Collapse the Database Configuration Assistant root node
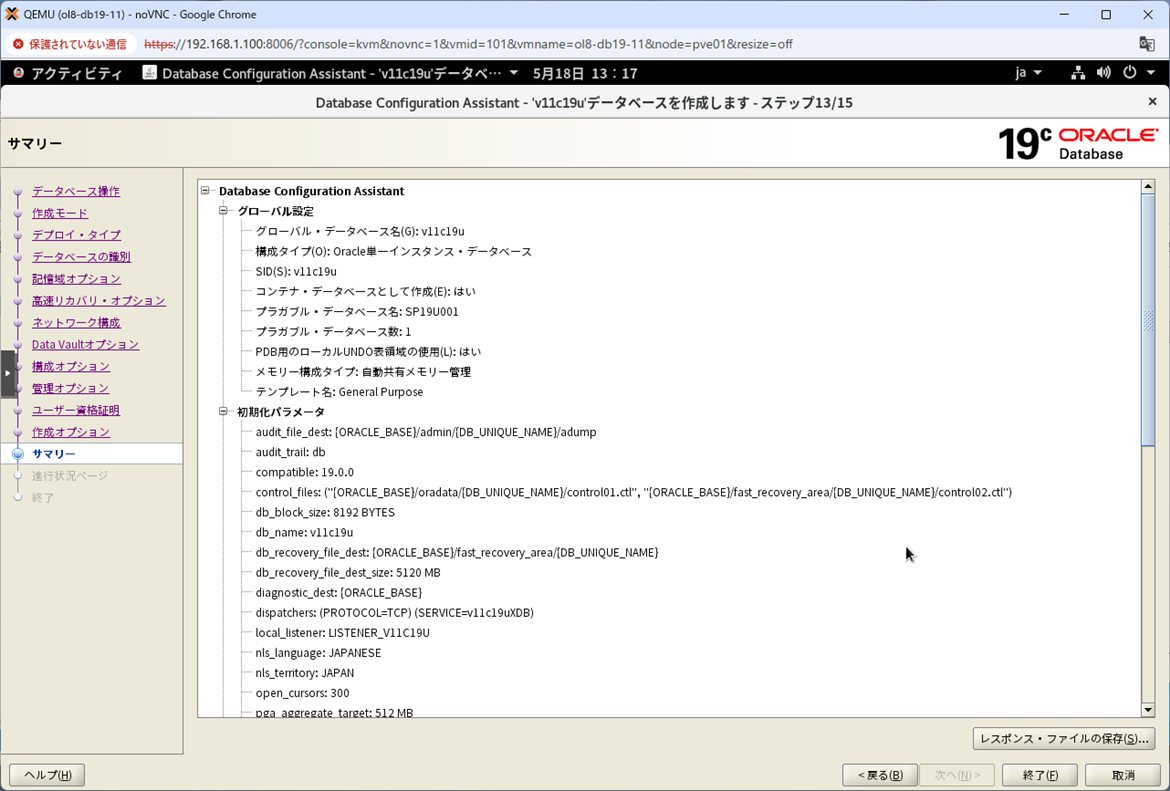1170x791 pixels. [205, 191]
